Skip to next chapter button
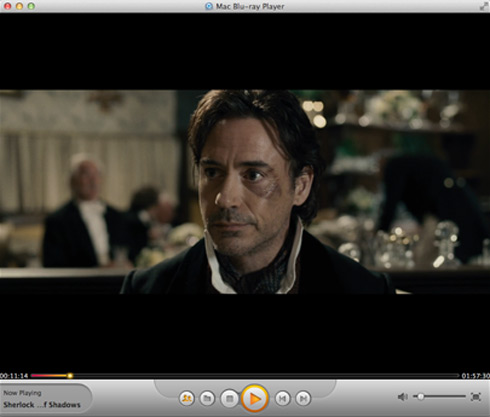This screenshot has width=490, height=417. 303,398
